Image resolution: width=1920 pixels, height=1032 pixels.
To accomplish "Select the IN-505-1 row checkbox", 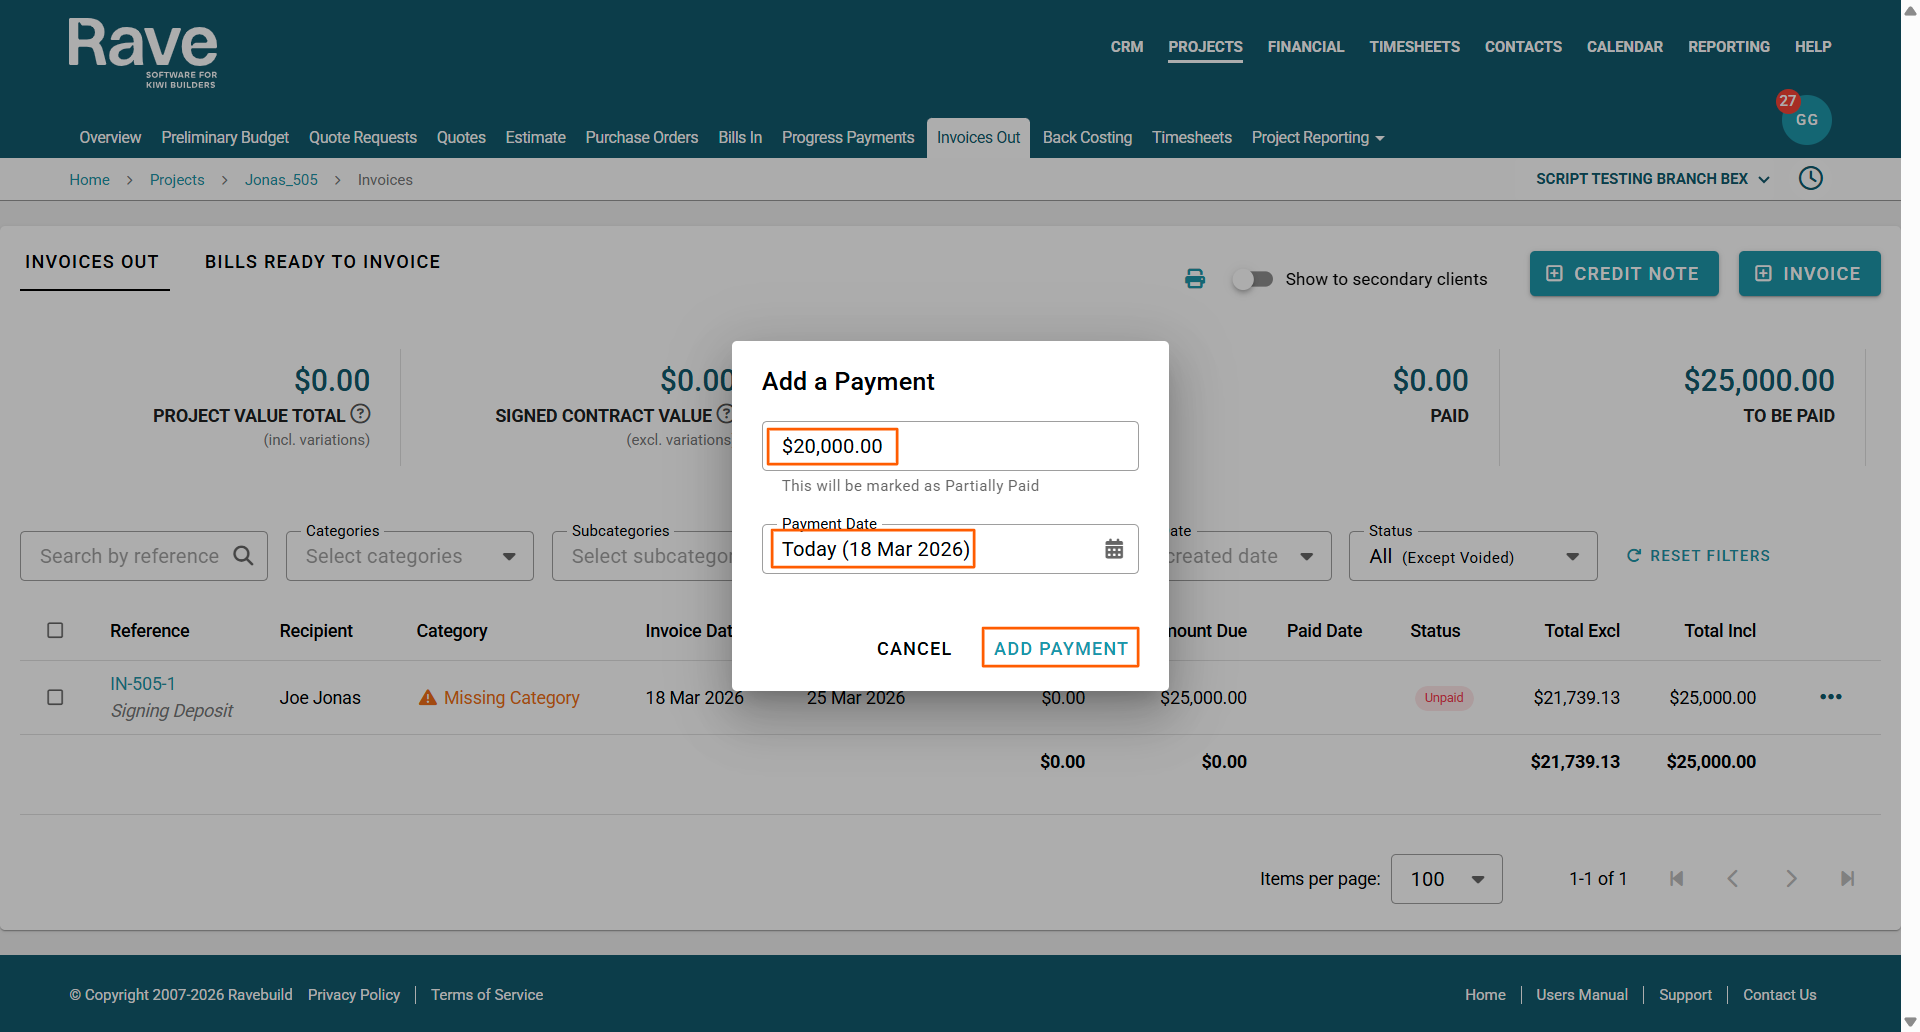I will pyautogui.click(x=55, y=698).
